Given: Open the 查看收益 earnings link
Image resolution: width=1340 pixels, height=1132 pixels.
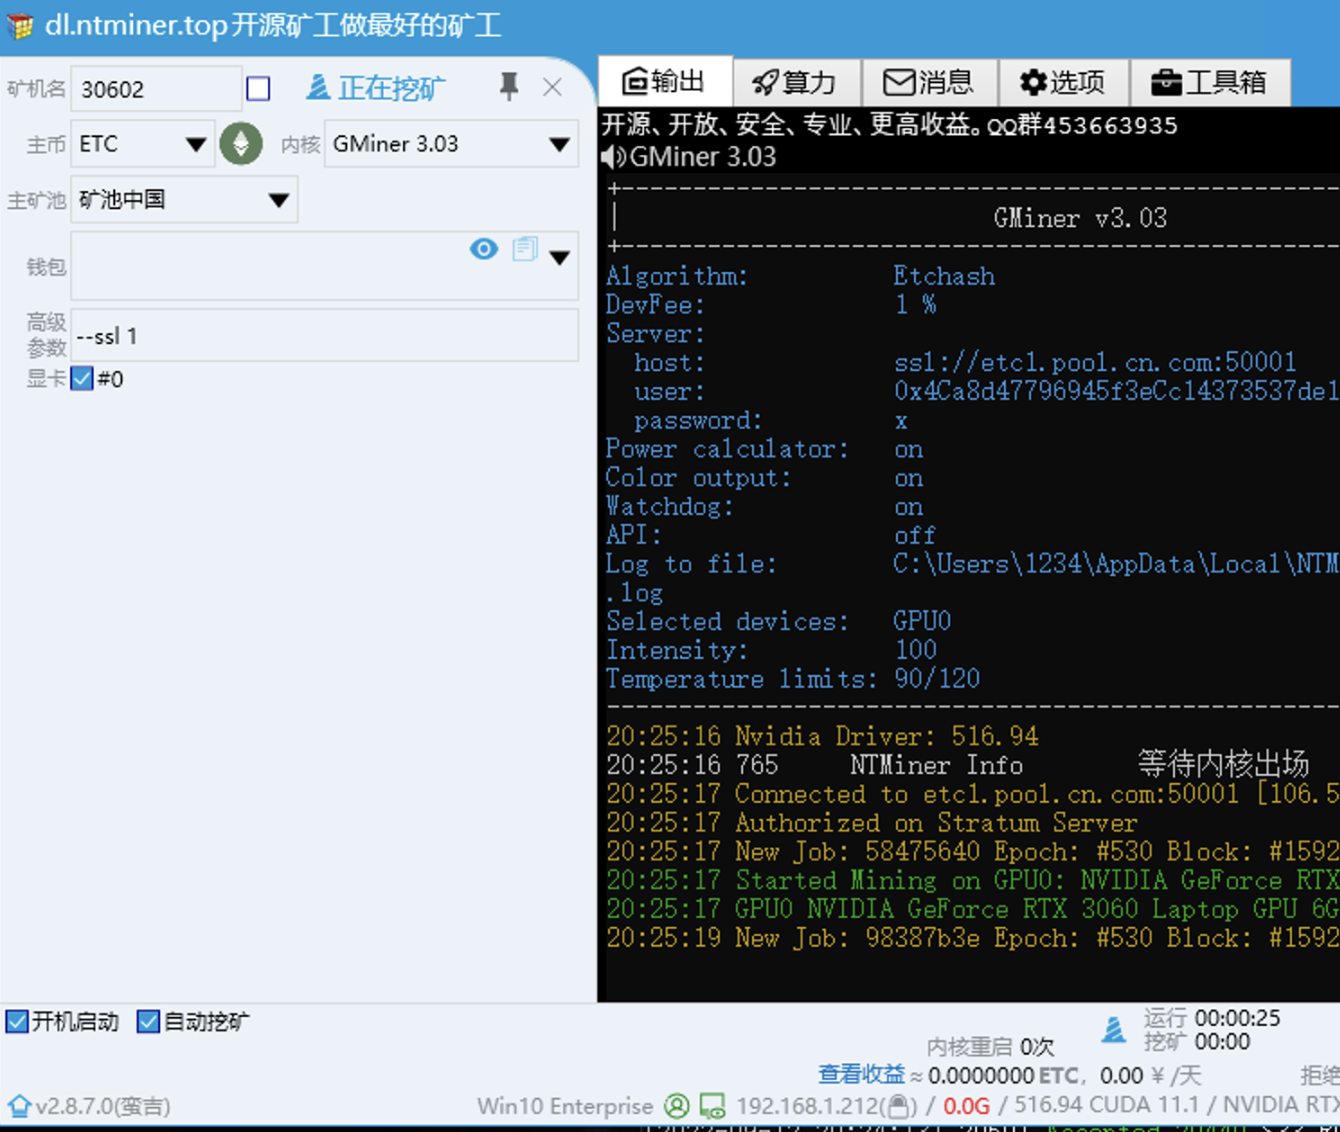Looking at the screenshot, I should click(x=860, y=1075).
